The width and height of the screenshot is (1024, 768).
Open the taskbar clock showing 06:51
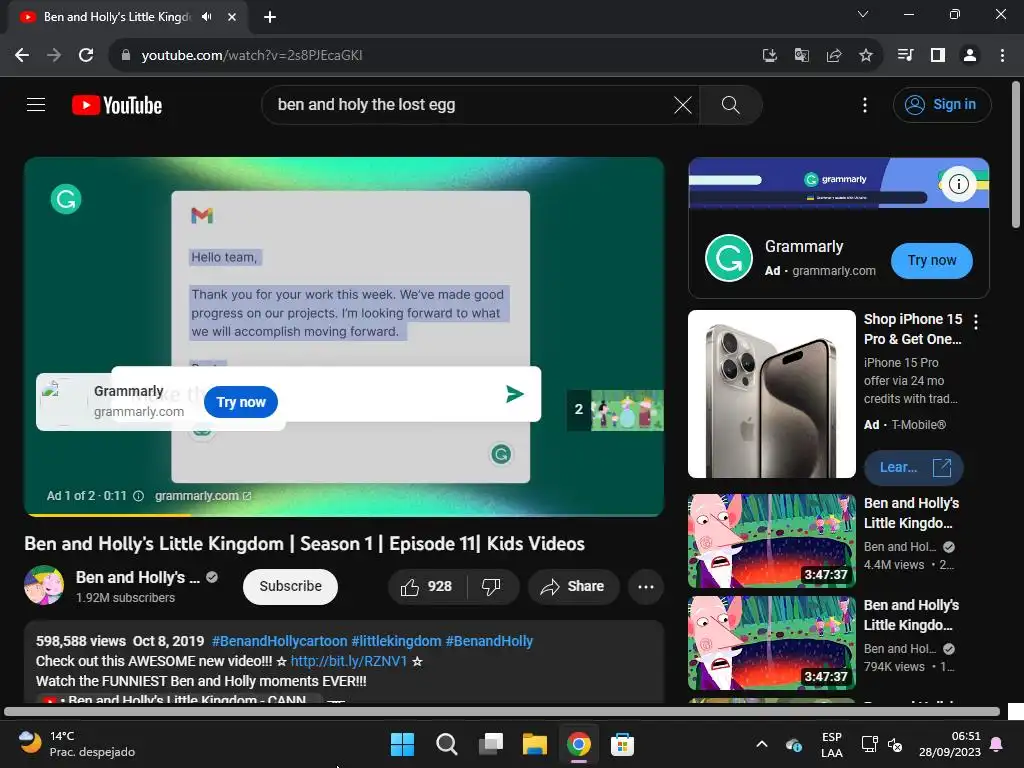[x=950, y=744]
